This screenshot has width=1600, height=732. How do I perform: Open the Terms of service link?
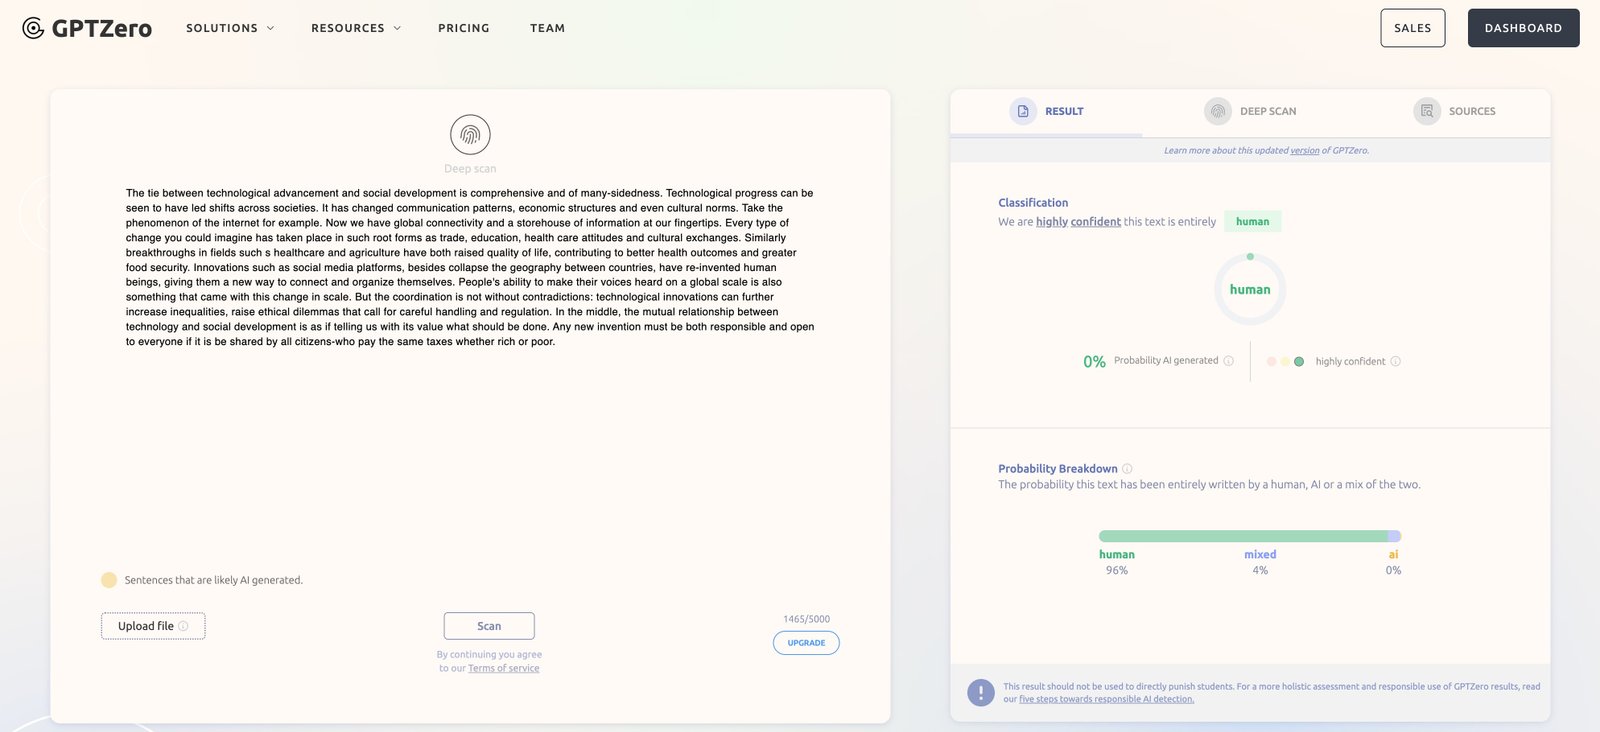pos(503,668)
